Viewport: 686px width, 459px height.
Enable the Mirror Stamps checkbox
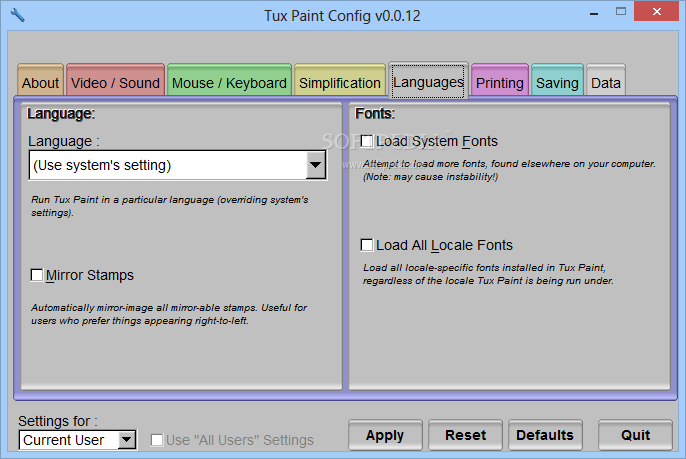(x=37, y=275)
